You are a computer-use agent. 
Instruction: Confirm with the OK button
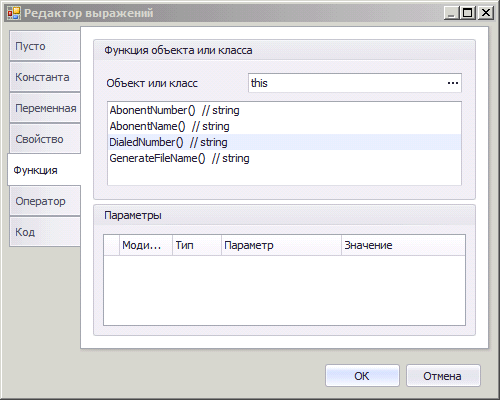[x=362, y=376]
